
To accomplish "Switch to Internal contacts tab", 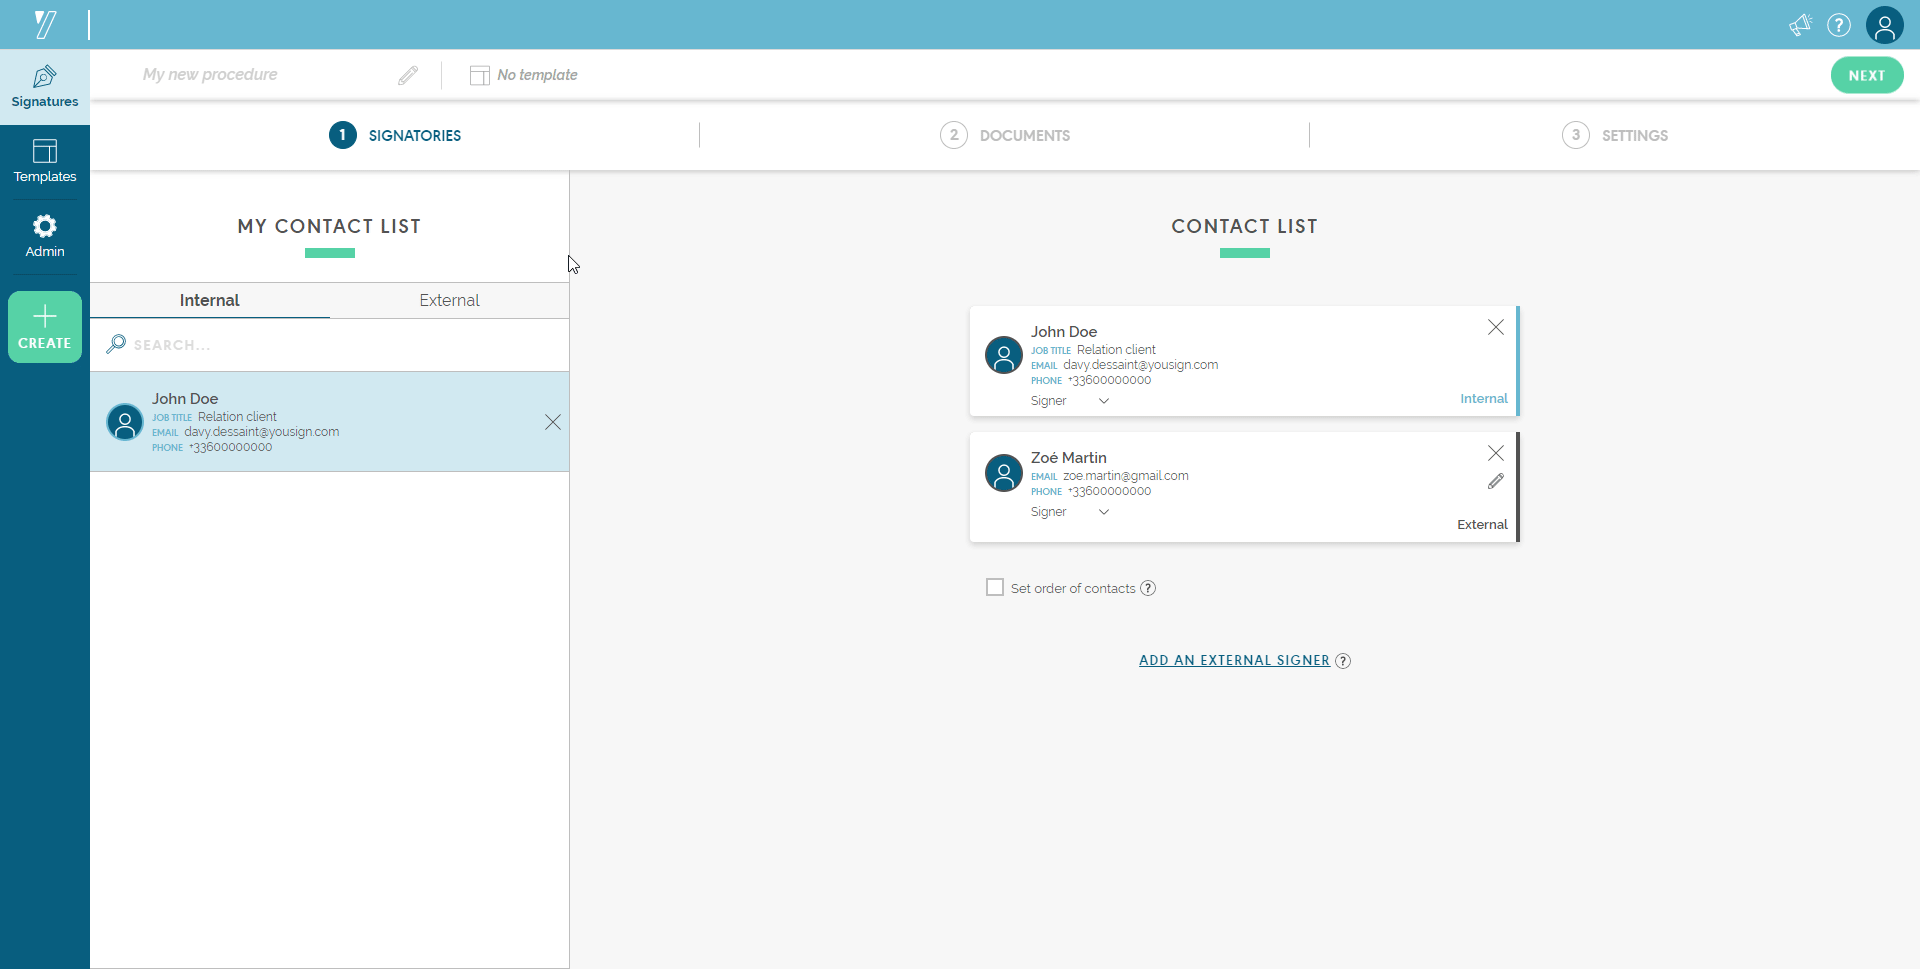I will [x=210, y=300].
